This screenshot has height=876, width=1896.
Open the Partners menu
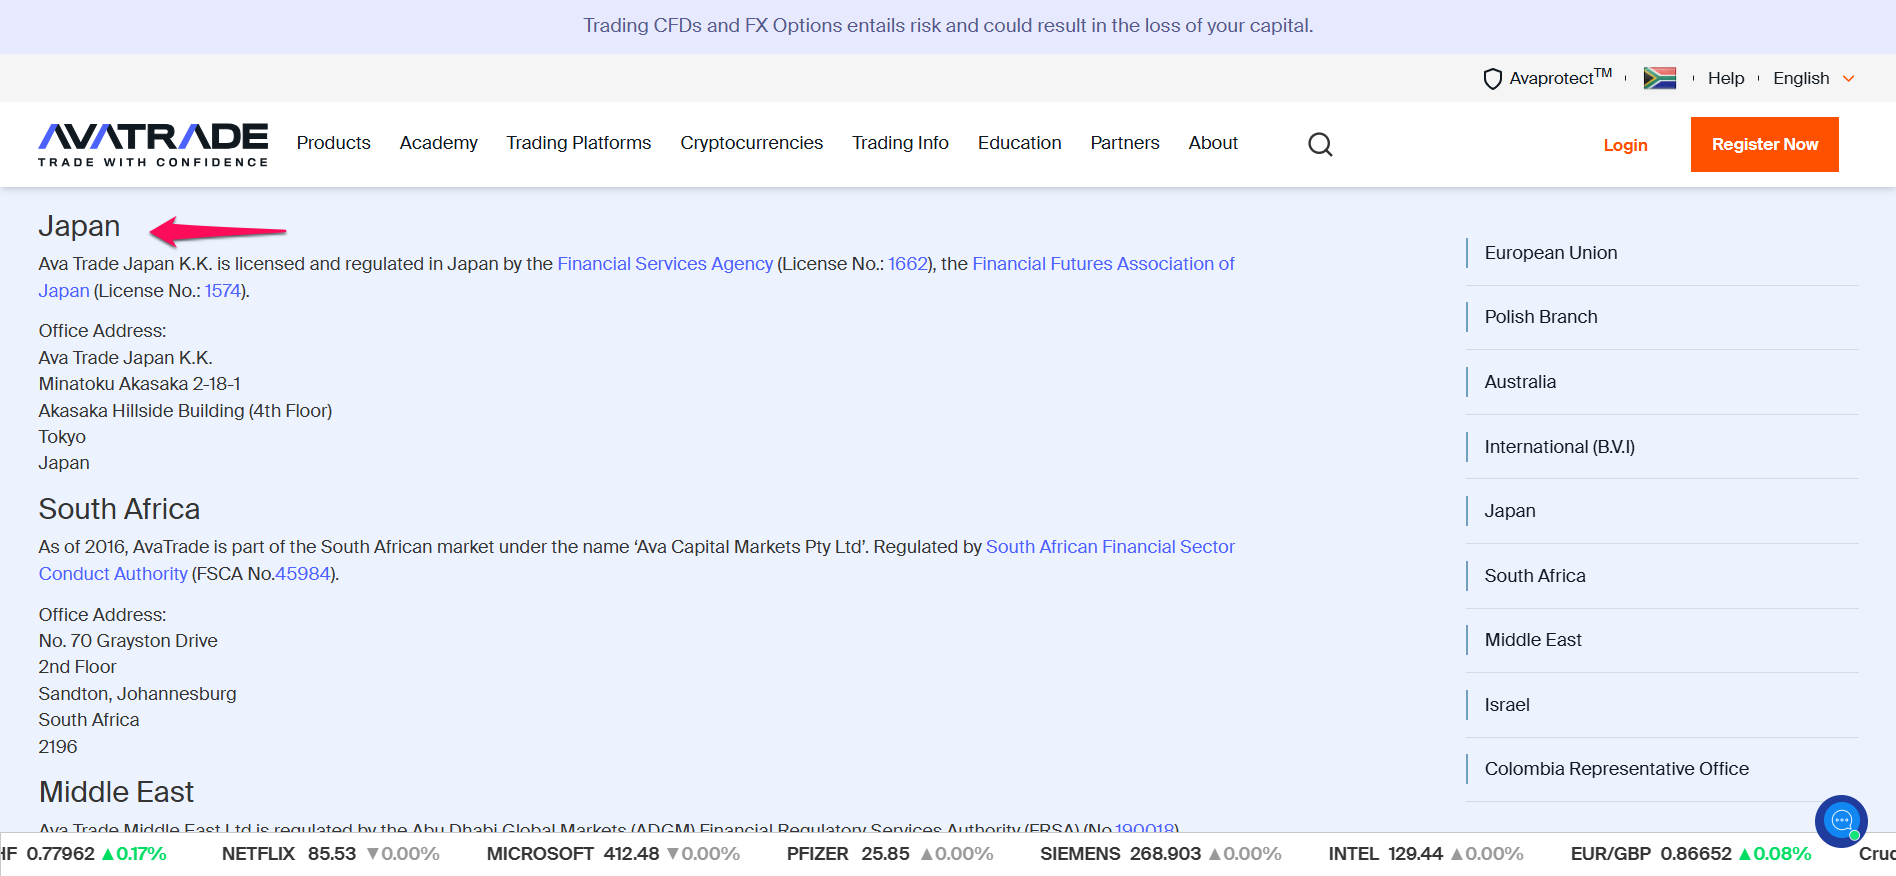[1125, 143]
